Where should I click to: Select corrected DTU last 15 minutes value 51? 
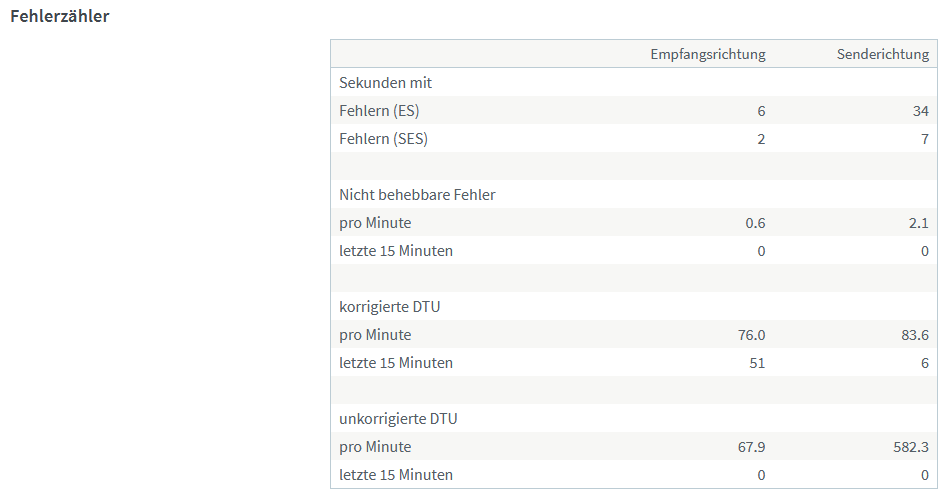point(757,363)
